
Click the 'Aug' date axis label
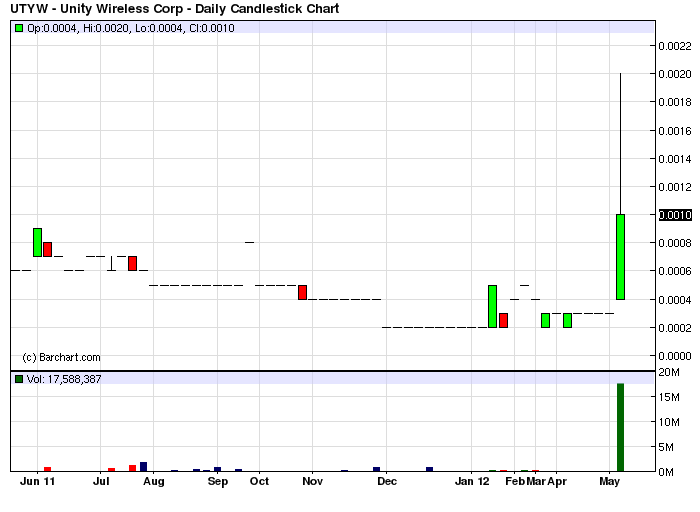tap(154, 482)
